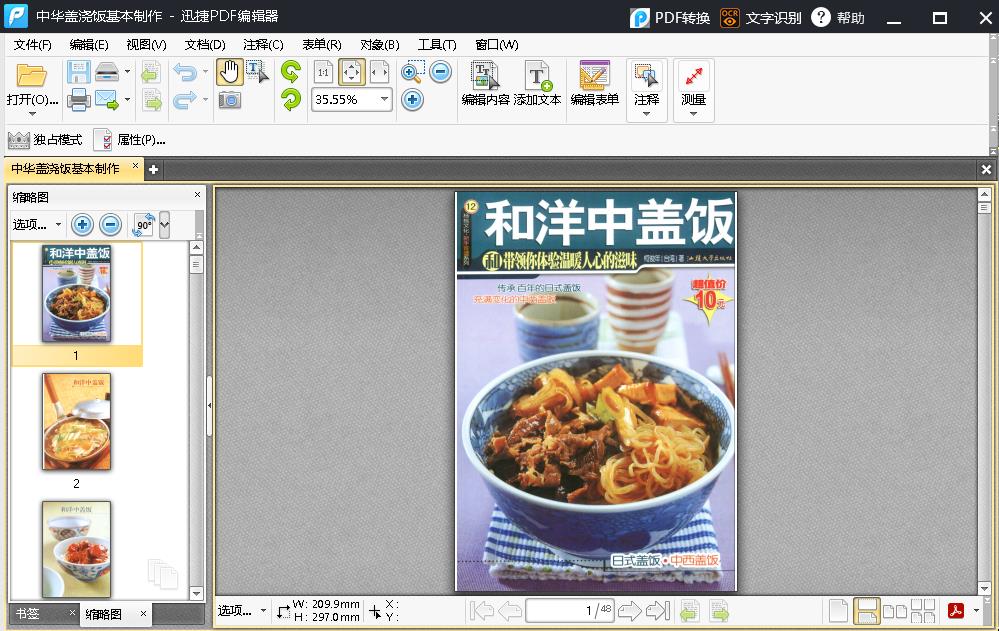Screen dimensions: 999x631
Task: Select multi-page grid layout in the status bar
Action: click(x=923, y=611)
